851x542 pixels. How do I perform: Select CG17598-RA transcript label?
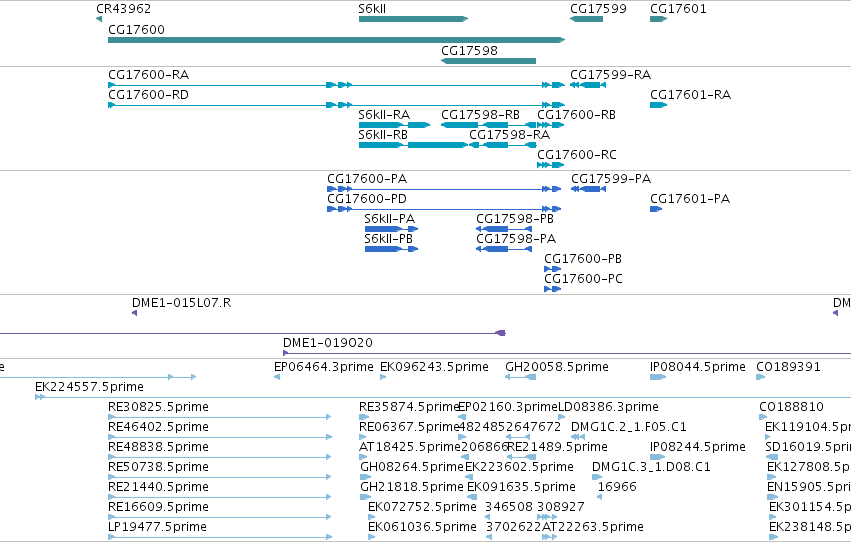[x=510, y=135]
